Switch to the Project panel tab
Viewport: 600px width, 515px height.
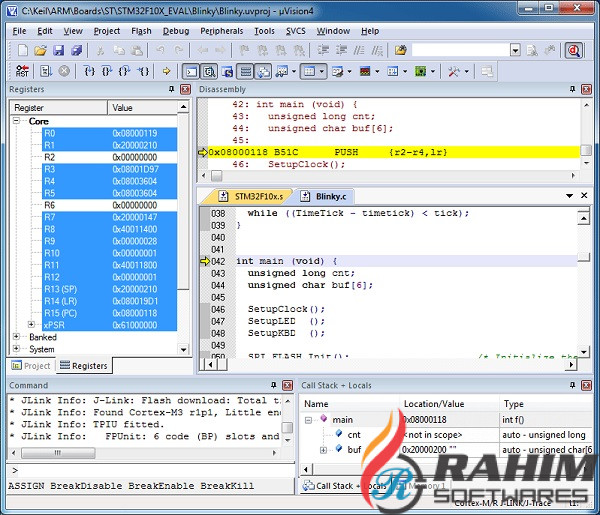(31, 366)
